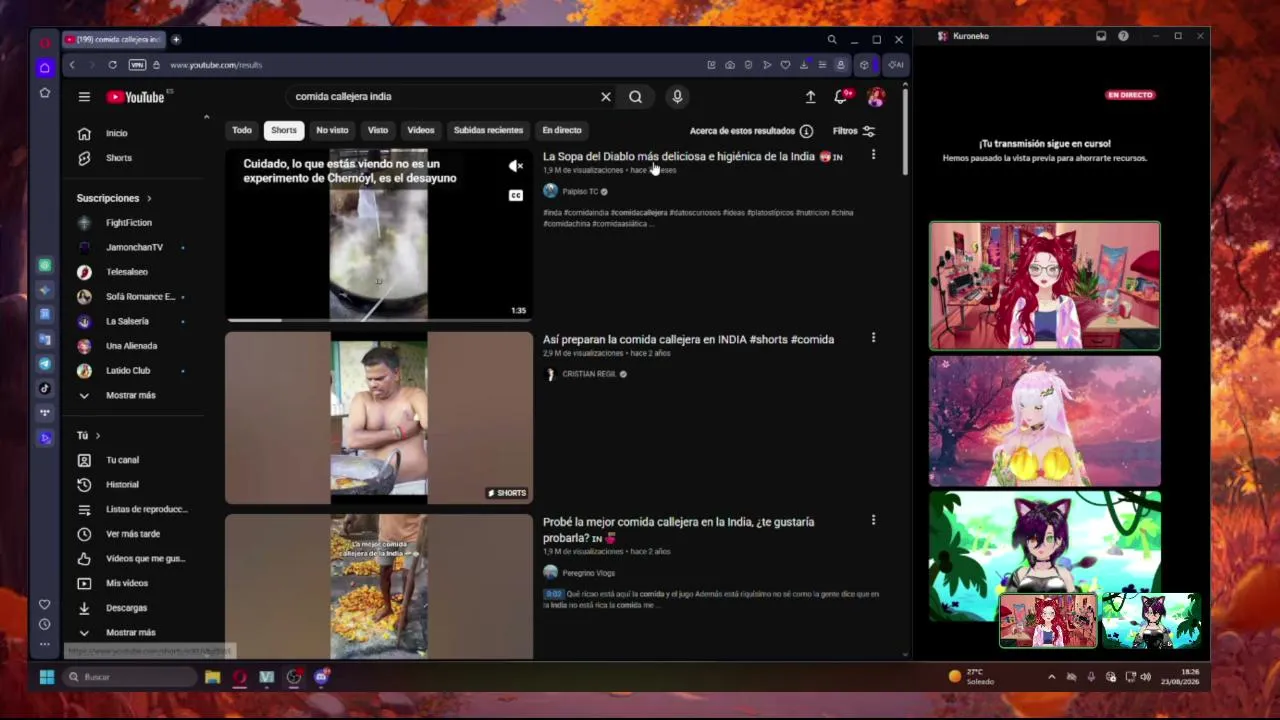Reload the page in the browser
Screen dimensions: 1280x720
[112, 65]
